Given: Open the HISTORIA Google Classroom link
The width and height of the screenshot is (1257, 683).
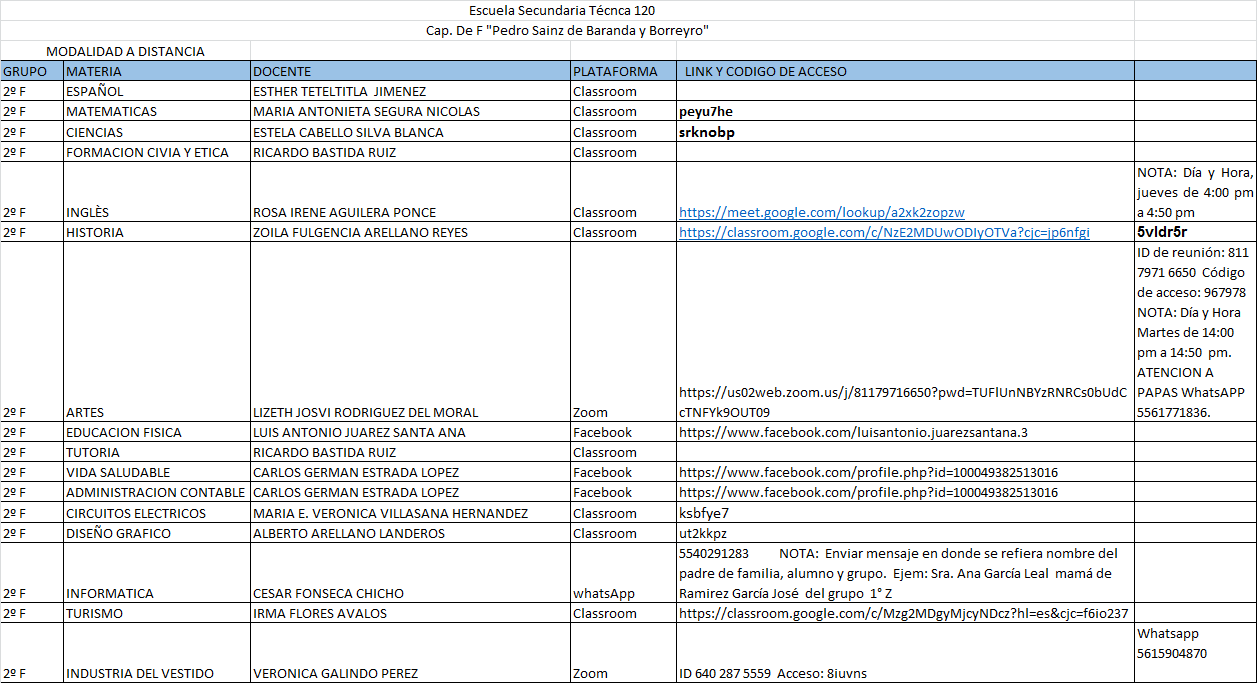Looking at the screenshot, I should pyautogui.click(x=884, y=232).
